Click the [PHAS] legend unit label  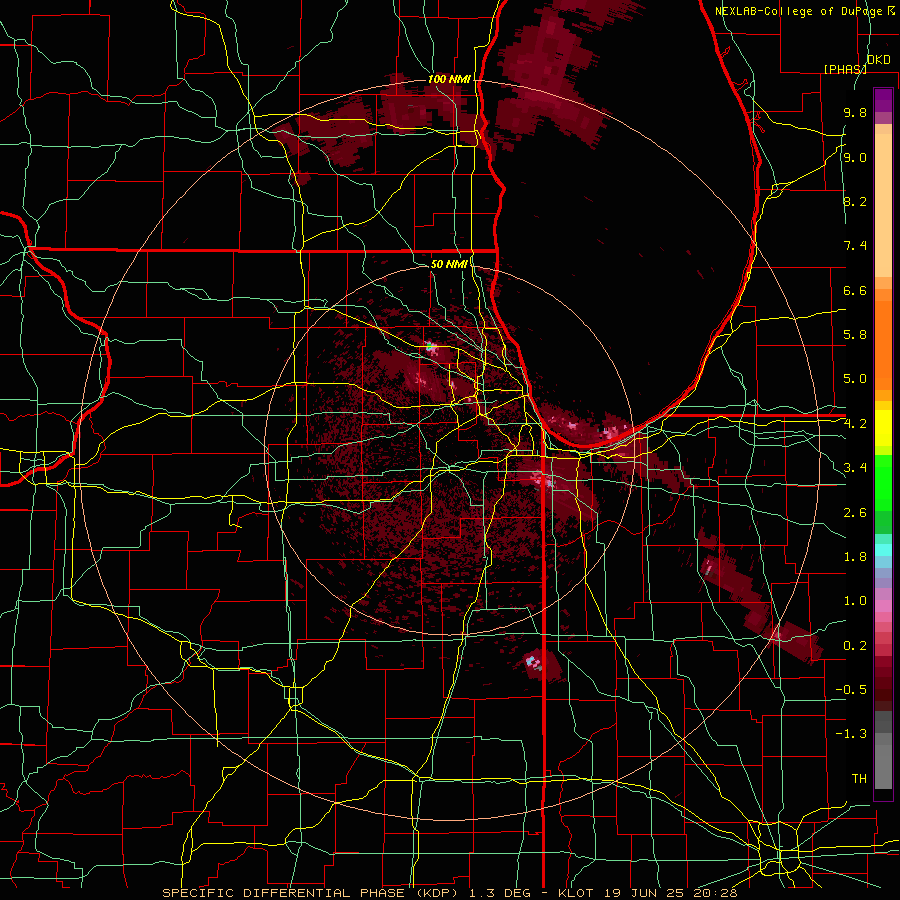click(845, 69)
